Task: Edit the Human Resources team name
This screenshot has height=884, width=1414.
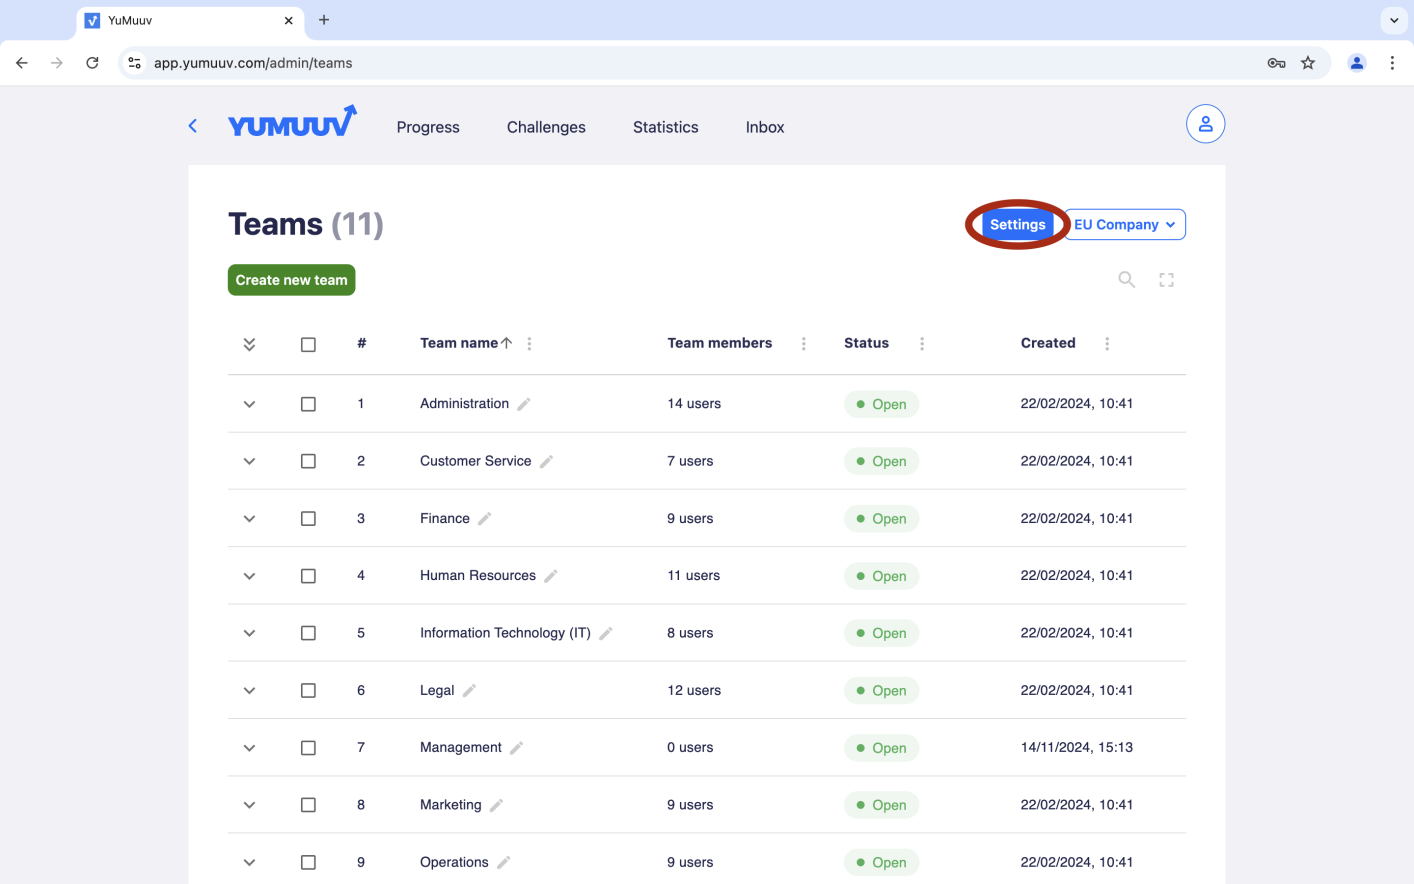Action: pyautogui.click(x=551, y=576)
